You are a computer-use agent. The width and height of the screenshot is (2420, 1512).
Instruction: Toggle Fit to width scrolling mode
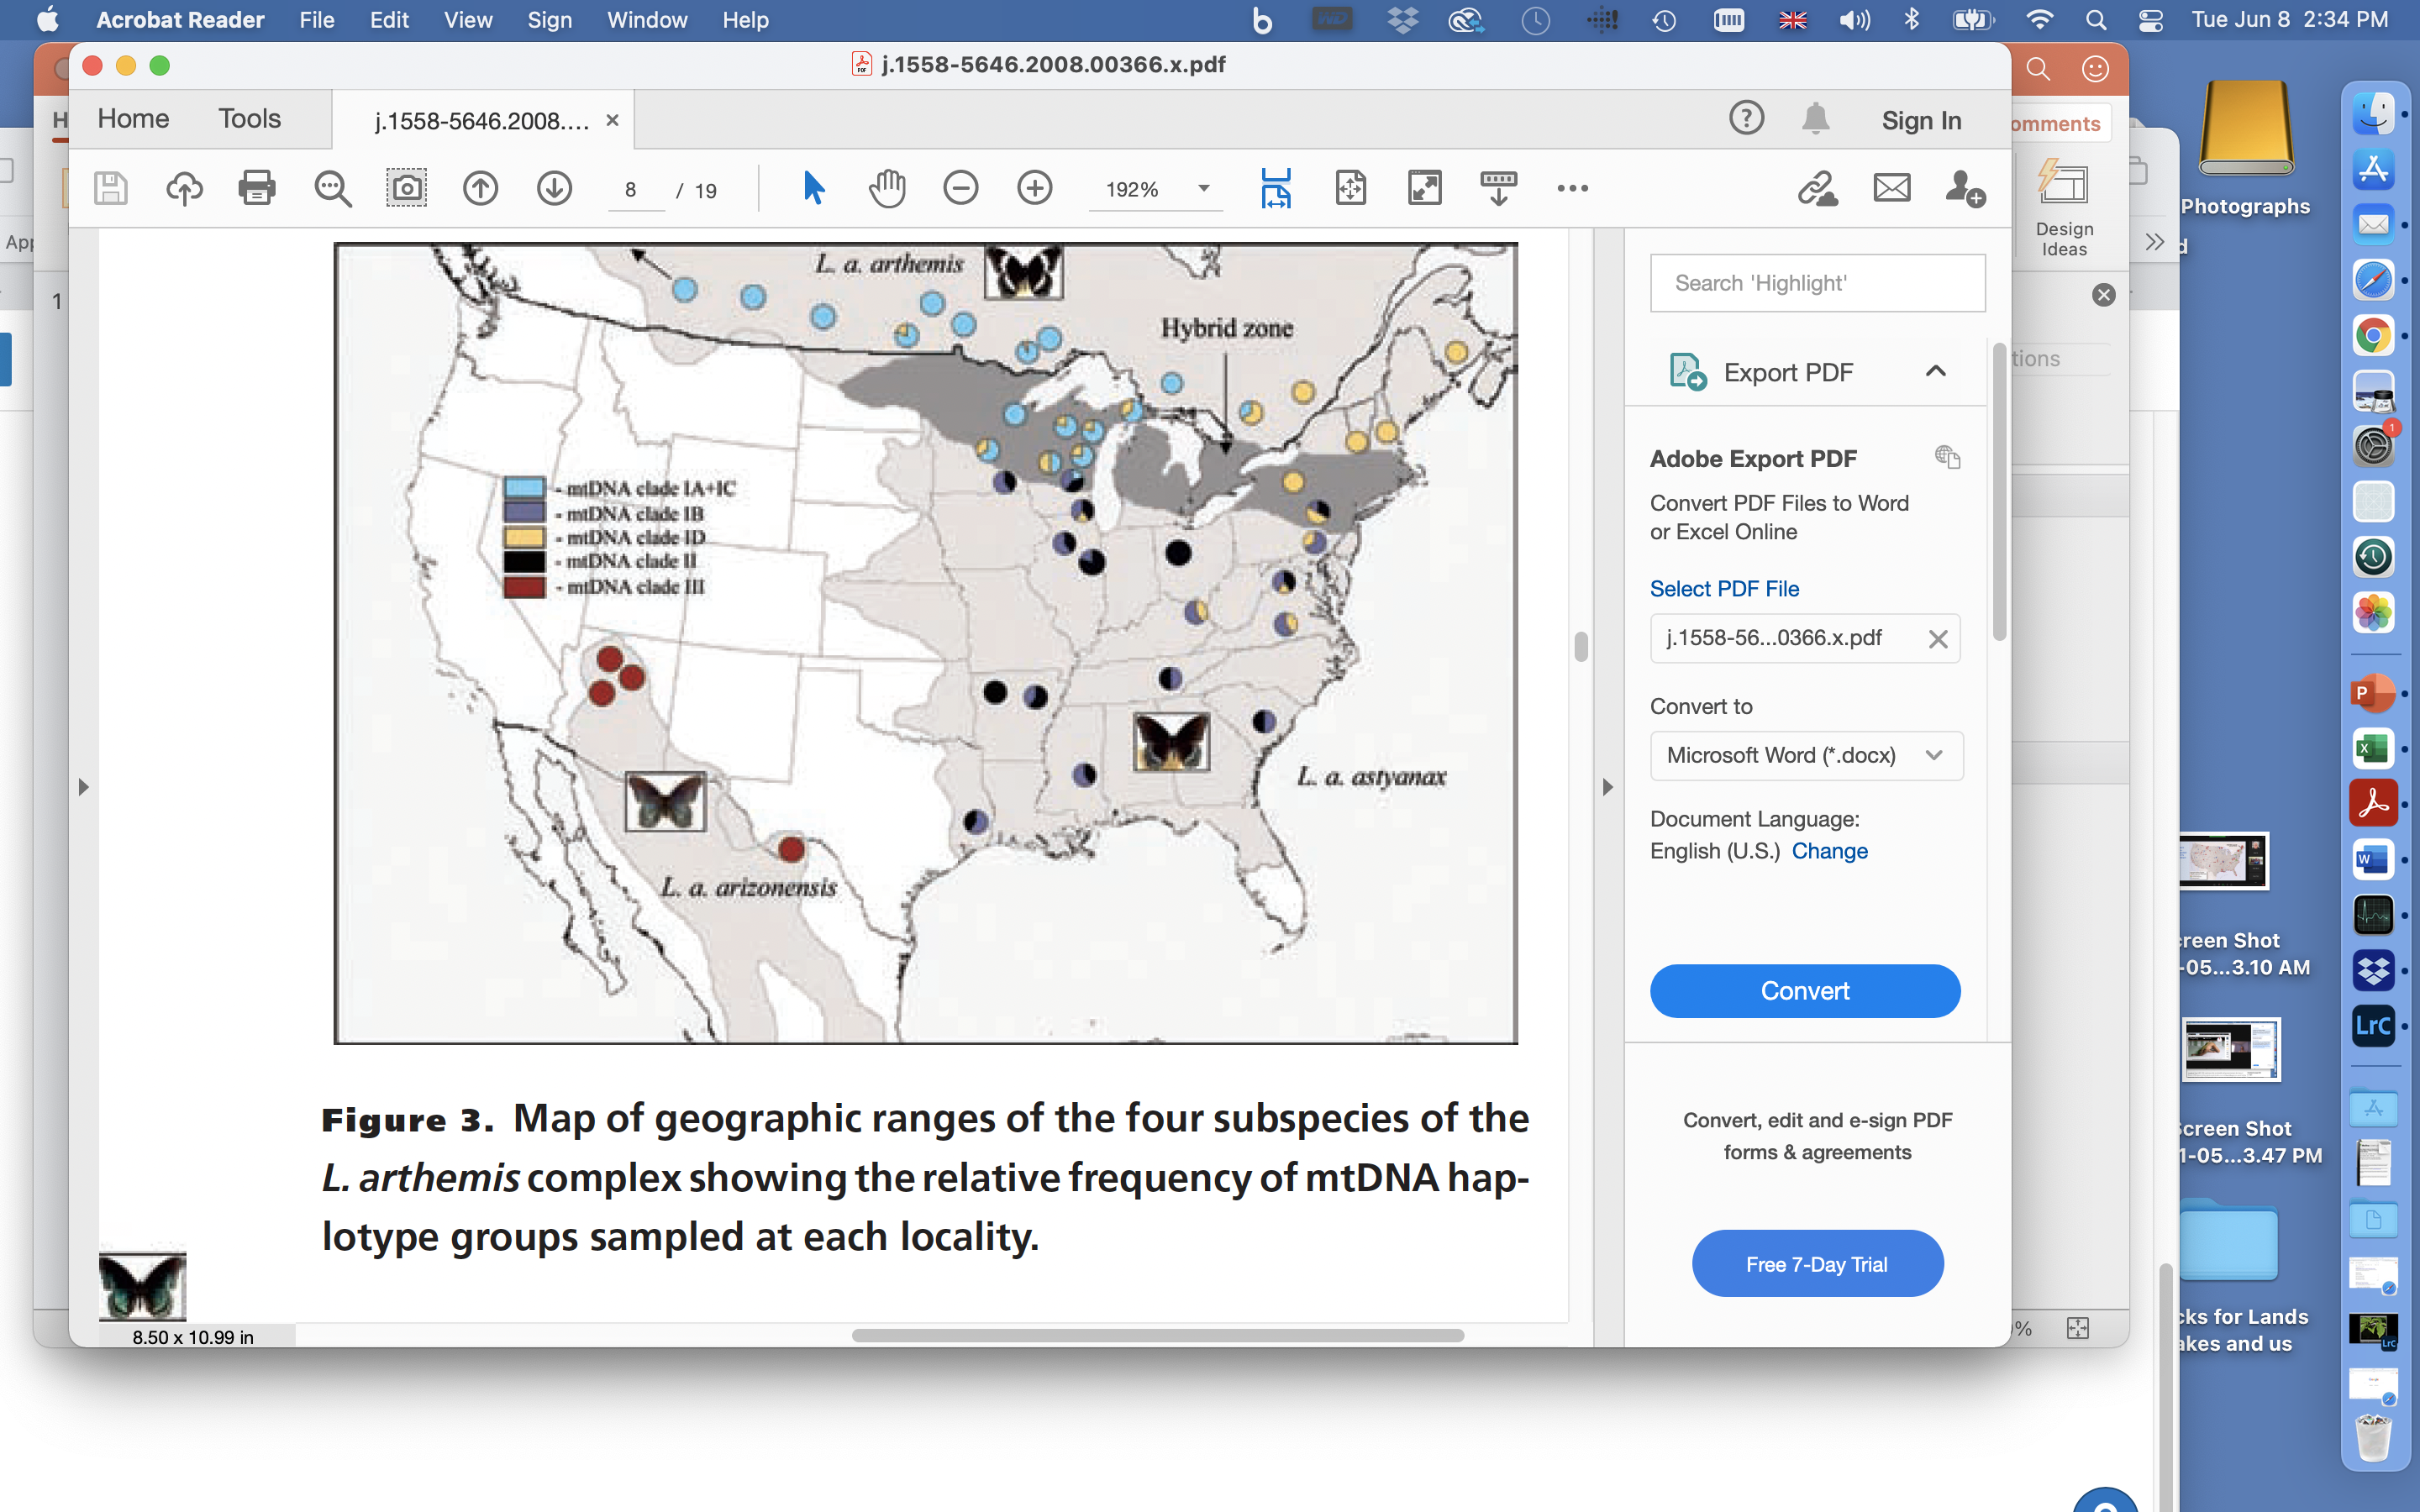point(1276,188)
